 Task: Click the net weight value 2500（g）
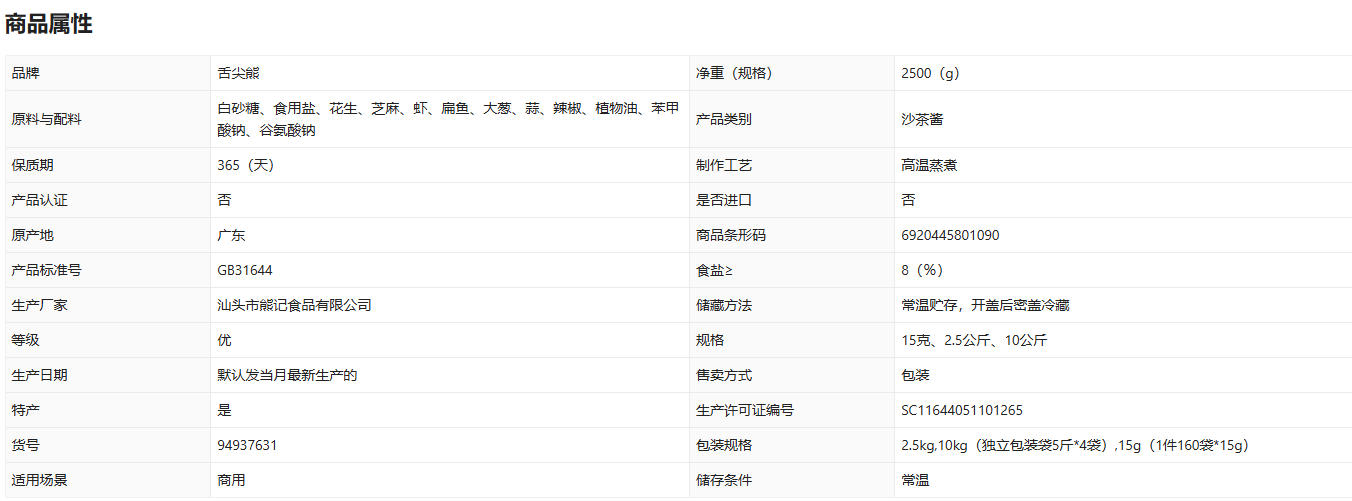[930, 73]
